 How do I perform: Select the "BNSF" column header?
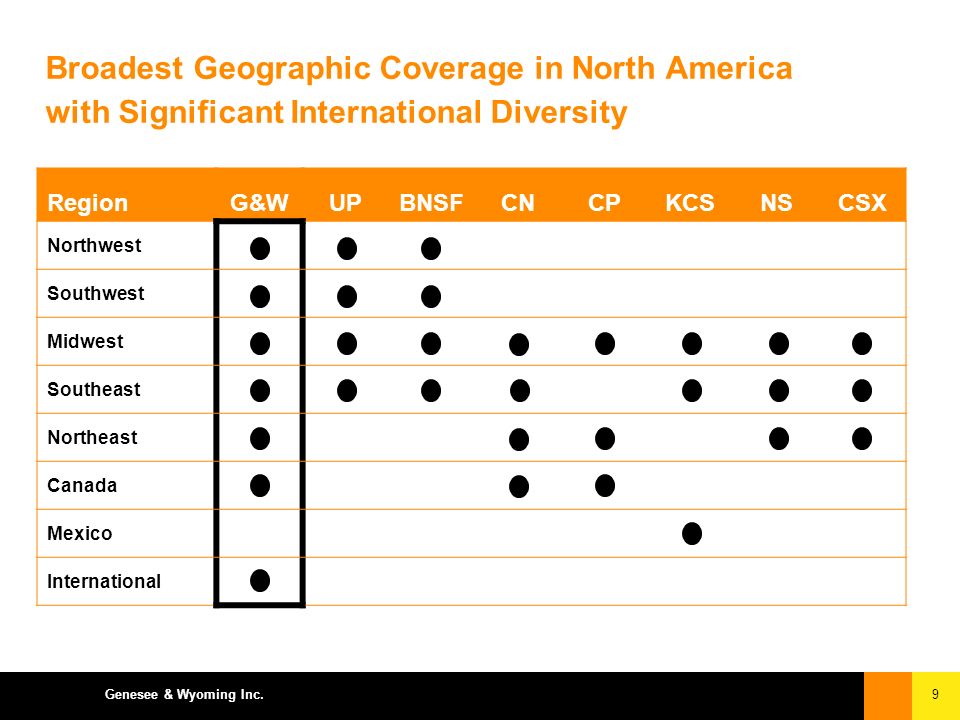point(431,203)
